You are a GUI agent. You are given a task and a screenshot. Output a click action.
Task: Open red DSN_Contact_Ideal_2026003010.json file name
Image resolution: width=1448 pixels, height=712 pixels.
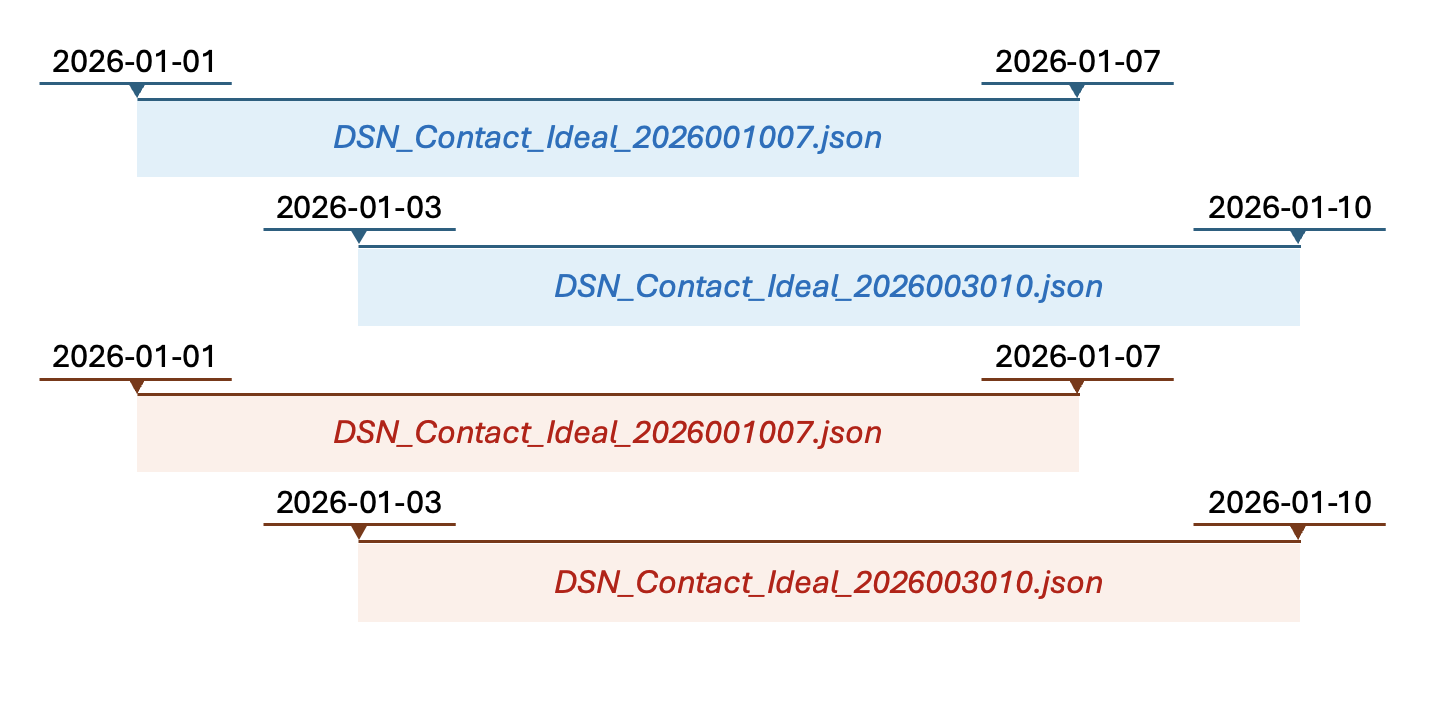click(829, 582)
